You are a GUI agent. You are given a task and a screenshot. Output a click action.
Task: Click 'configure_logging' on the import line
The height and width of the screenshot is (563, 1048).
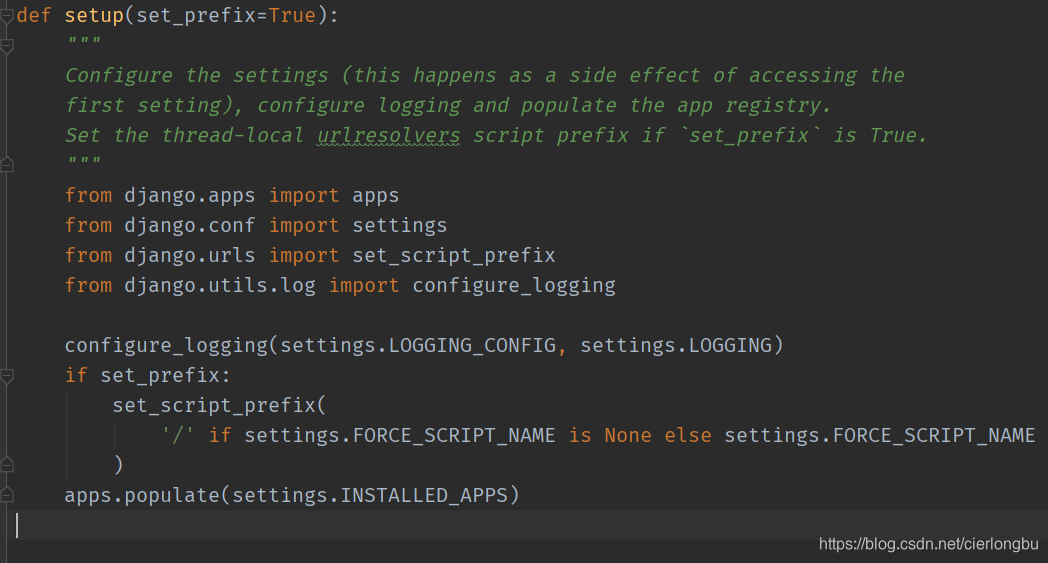[514, 286]
